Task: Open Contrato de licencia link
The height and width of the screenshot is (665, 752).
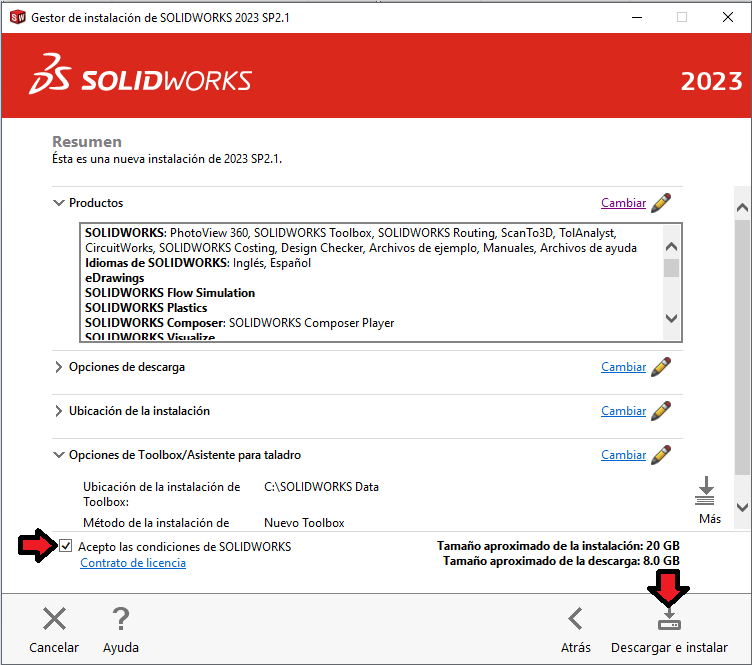Action: point(133,563)
